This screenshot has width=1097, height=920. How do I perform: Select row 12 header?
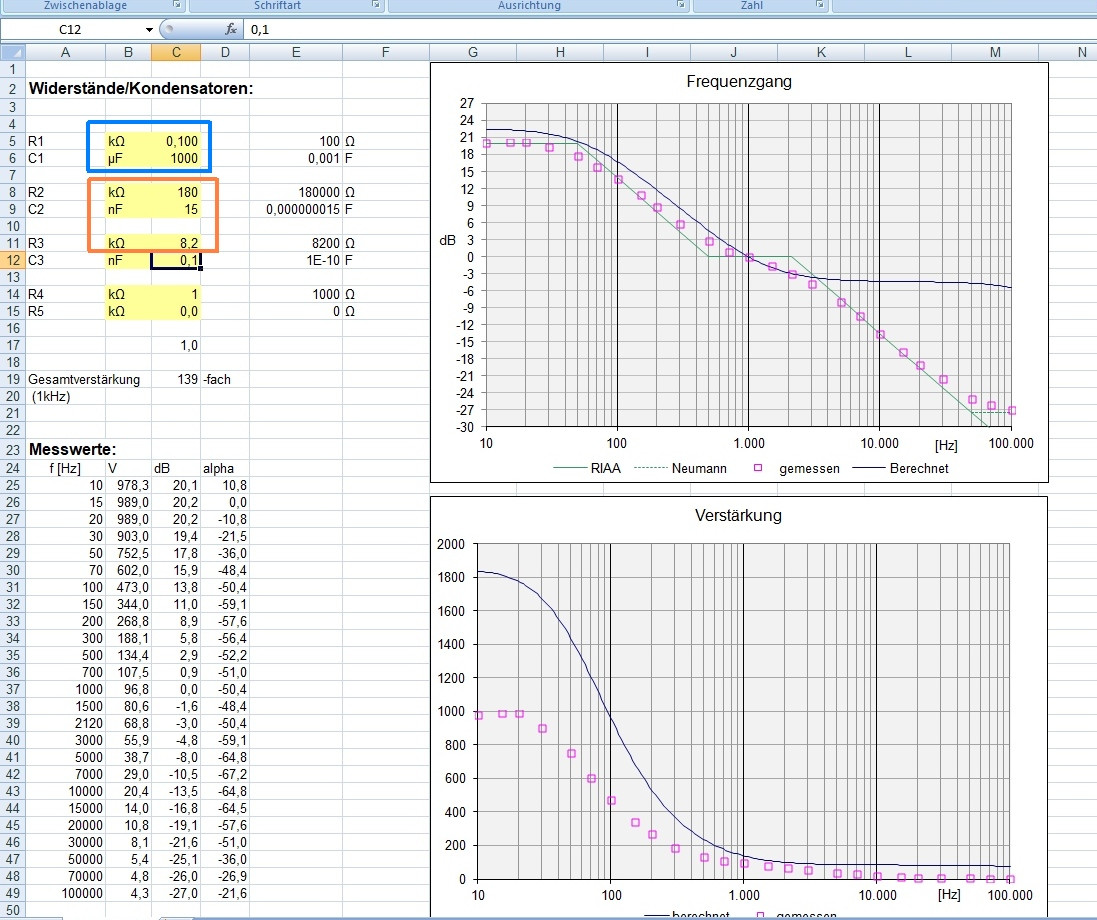coord(13,260)
